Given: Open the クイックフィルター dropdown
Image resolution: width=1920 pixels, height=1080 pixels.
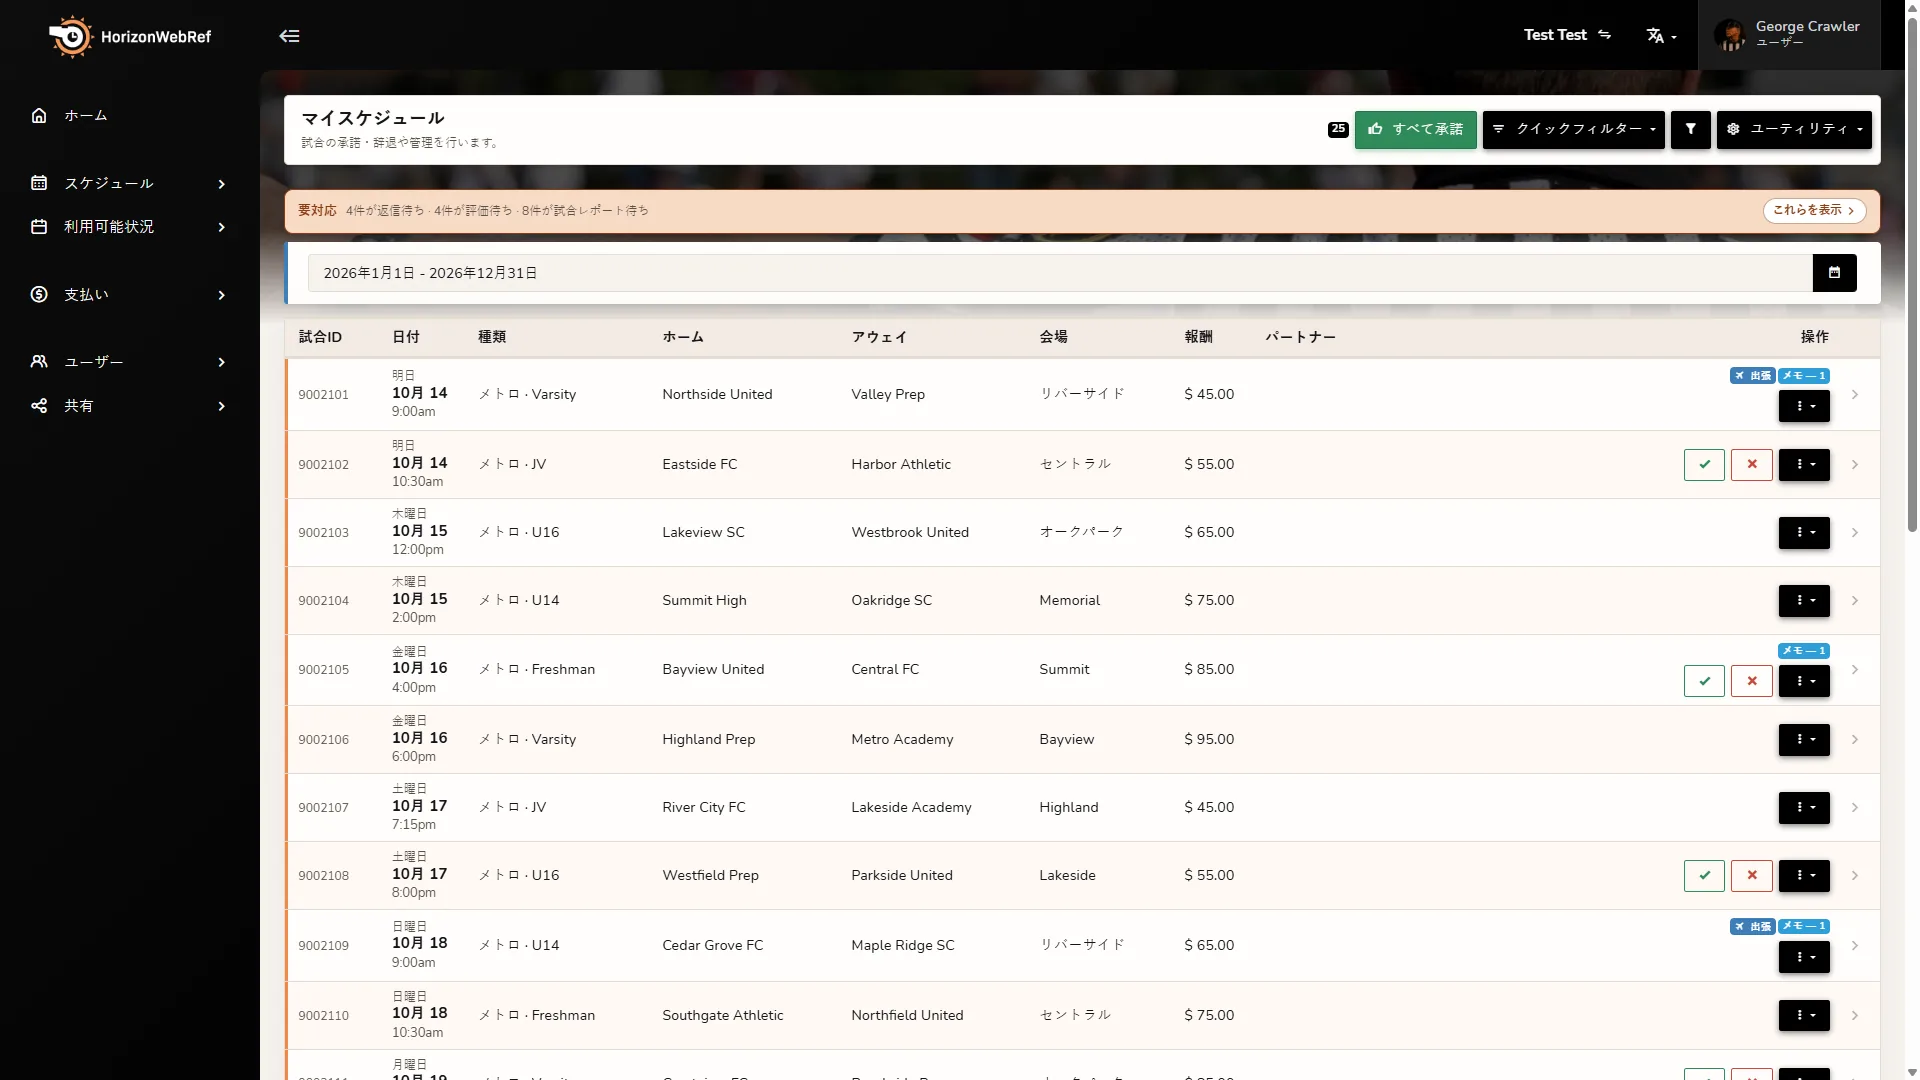Looking at the screenshot, I should (1573, 129).
